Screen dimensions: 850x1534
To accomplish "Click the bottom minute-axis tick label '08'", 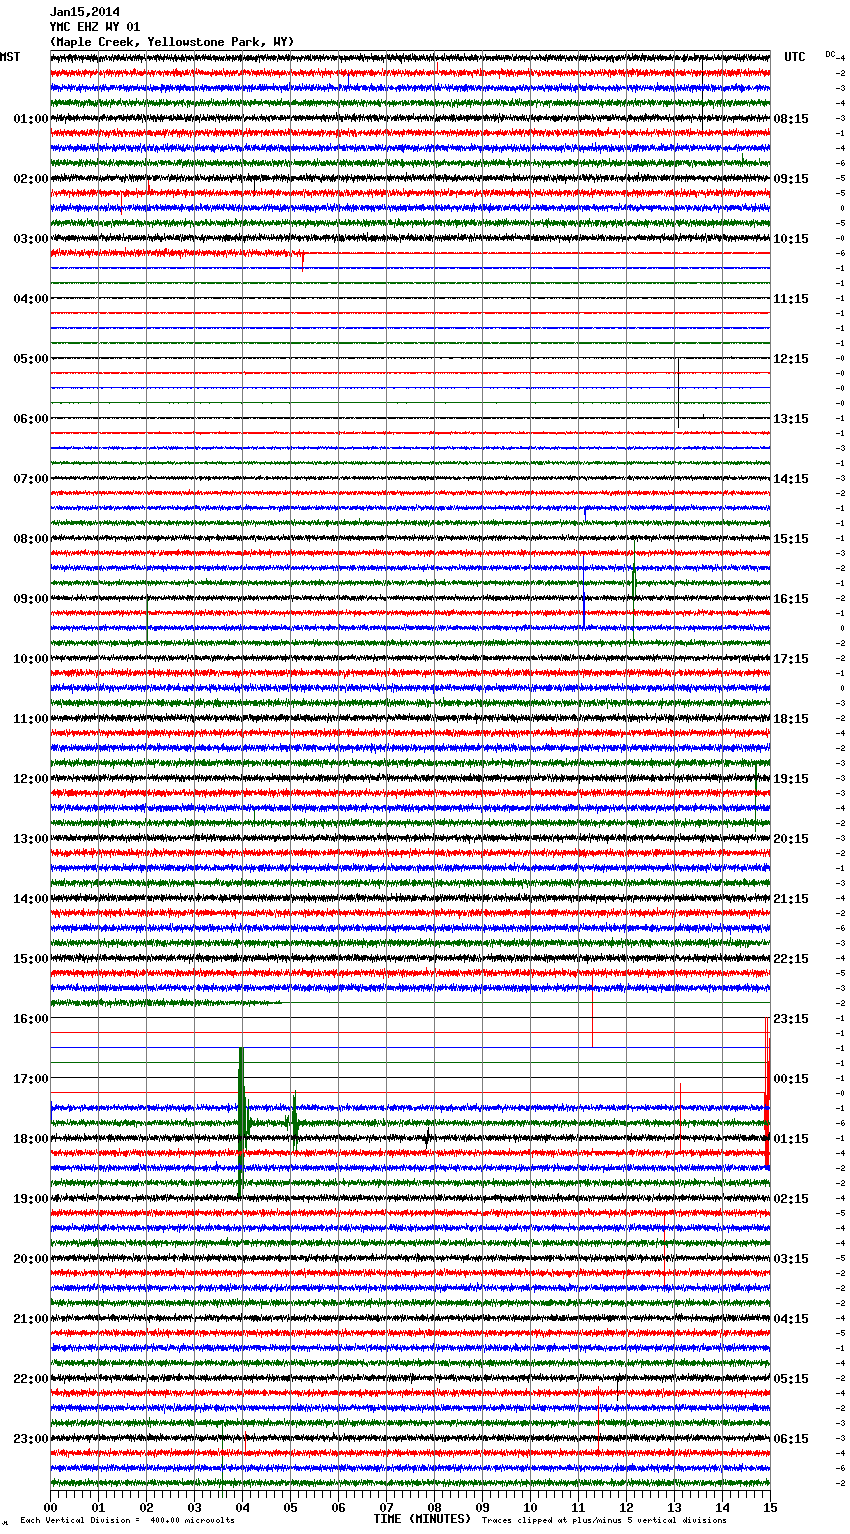I will point(434,1507).
